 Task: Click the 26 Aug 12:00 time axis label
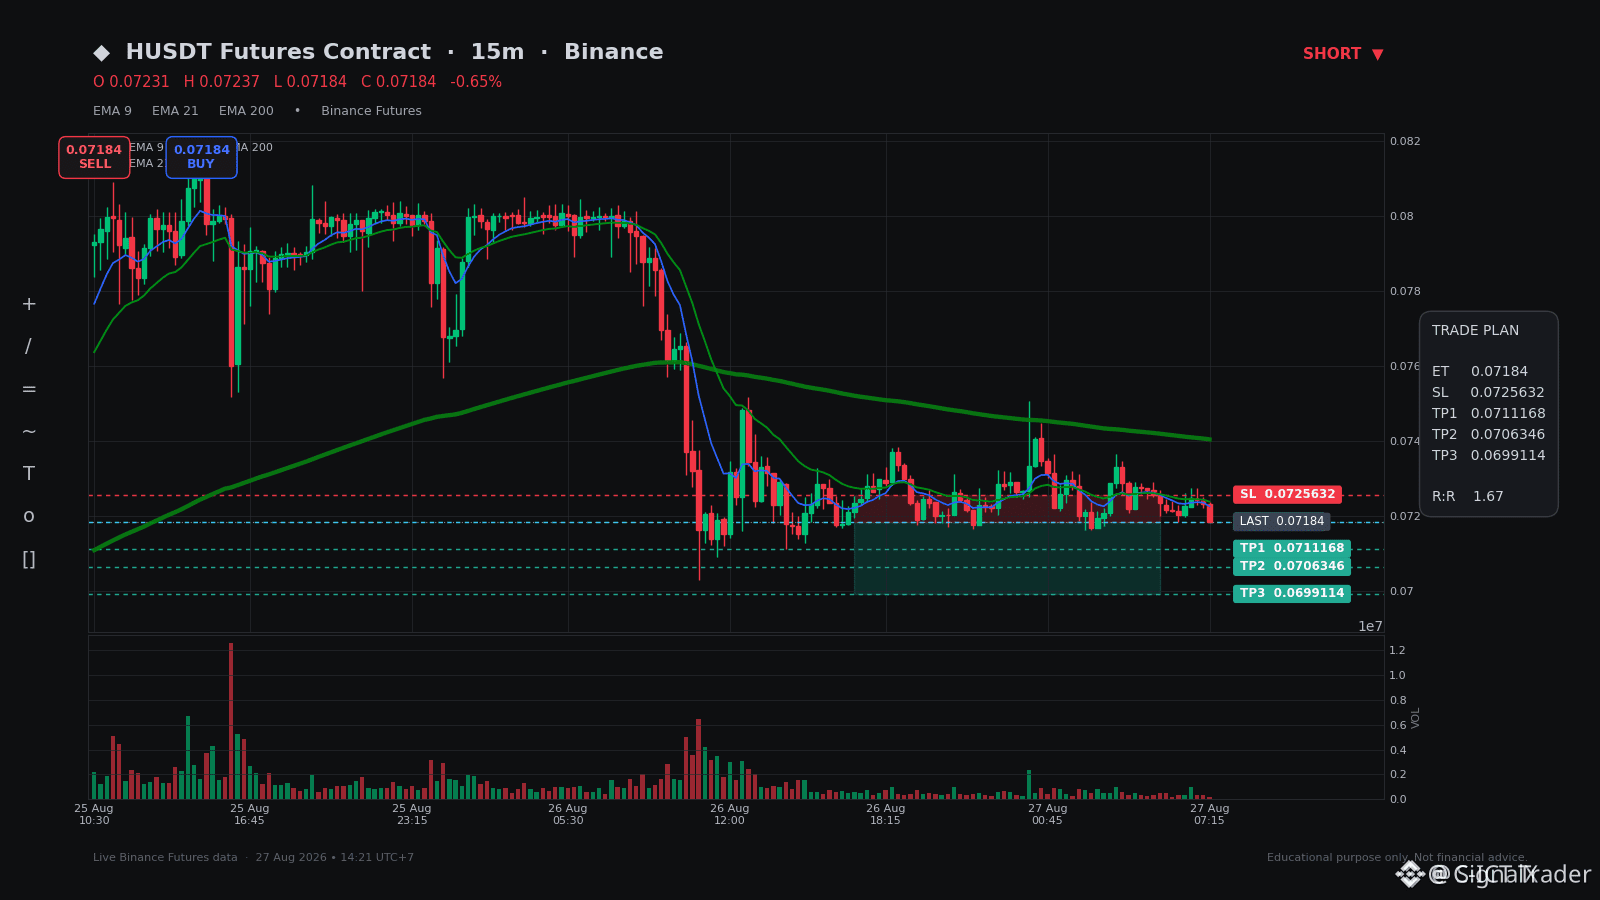pyautogui.click(x=730, y=815)
